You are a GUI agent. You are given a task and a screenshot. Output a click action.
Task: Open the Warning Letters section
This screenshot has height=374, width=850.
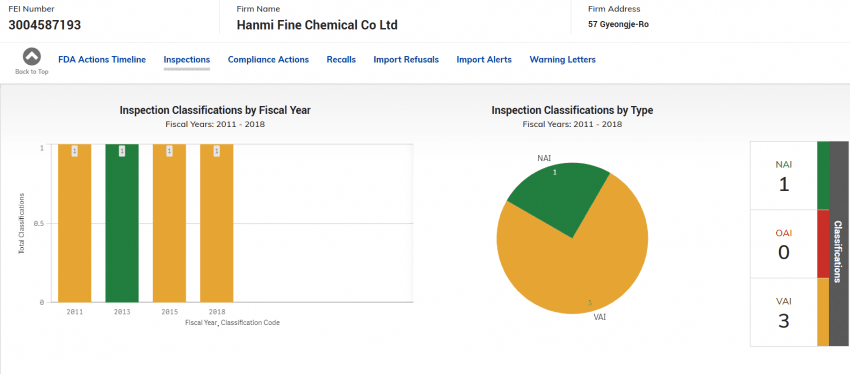[x=563, y=60]
